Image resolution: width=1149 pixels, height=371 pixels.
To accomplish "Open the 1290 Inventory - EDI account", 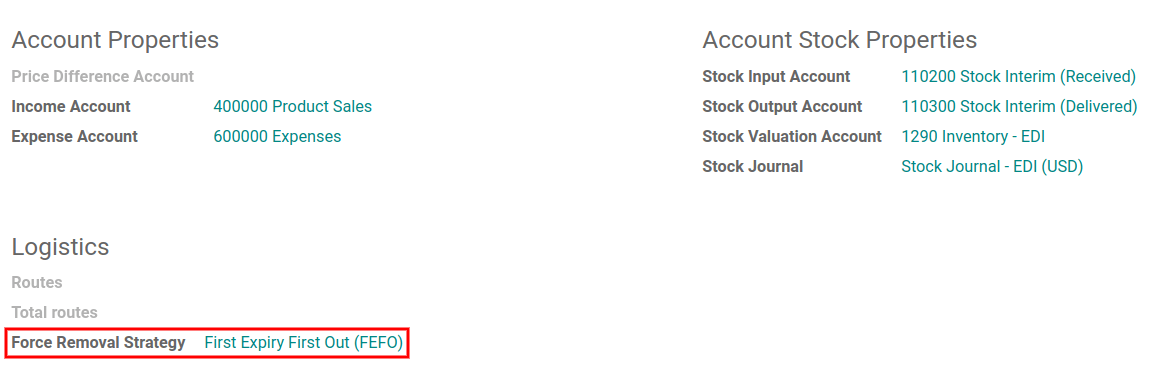I will click(973, 137).
